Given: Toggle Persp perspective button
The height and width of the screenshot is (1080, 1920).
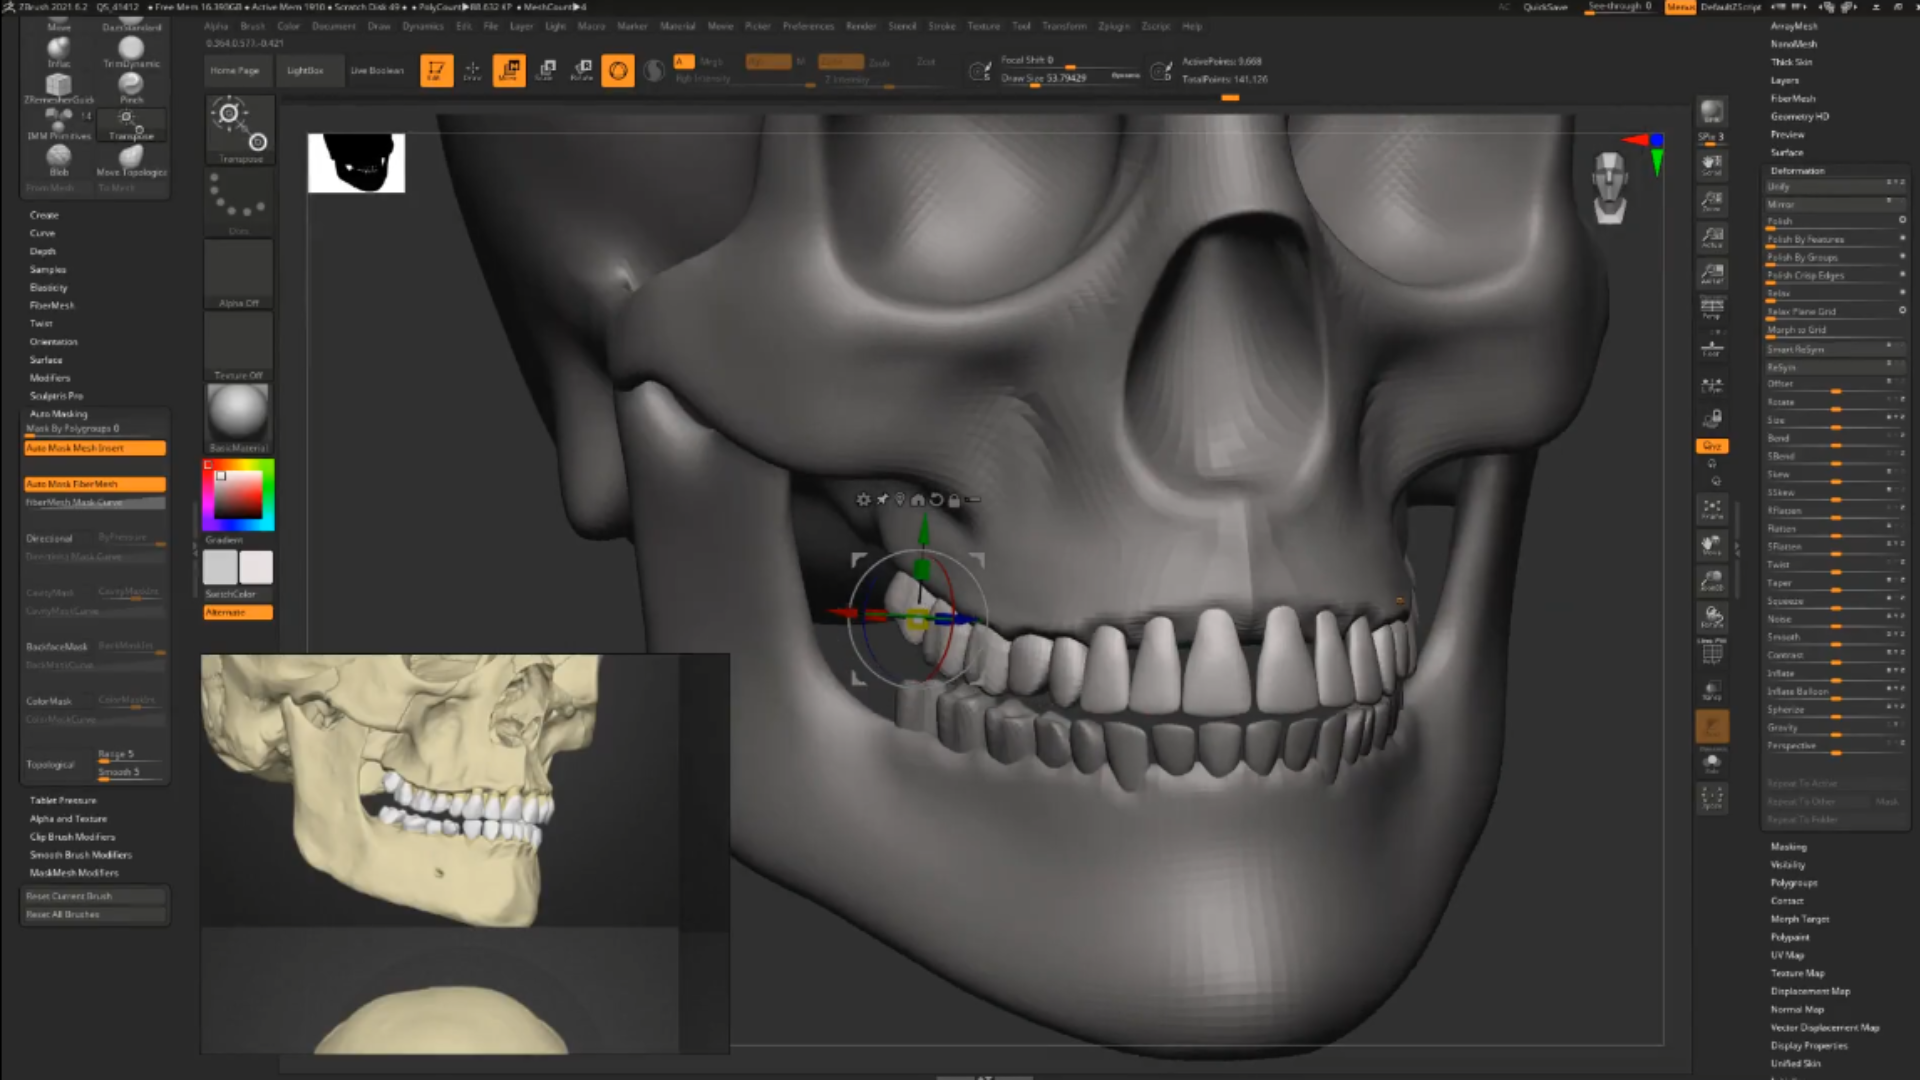Looking at the screenshot, I should pyautogui.click(x=1712, y=309).
